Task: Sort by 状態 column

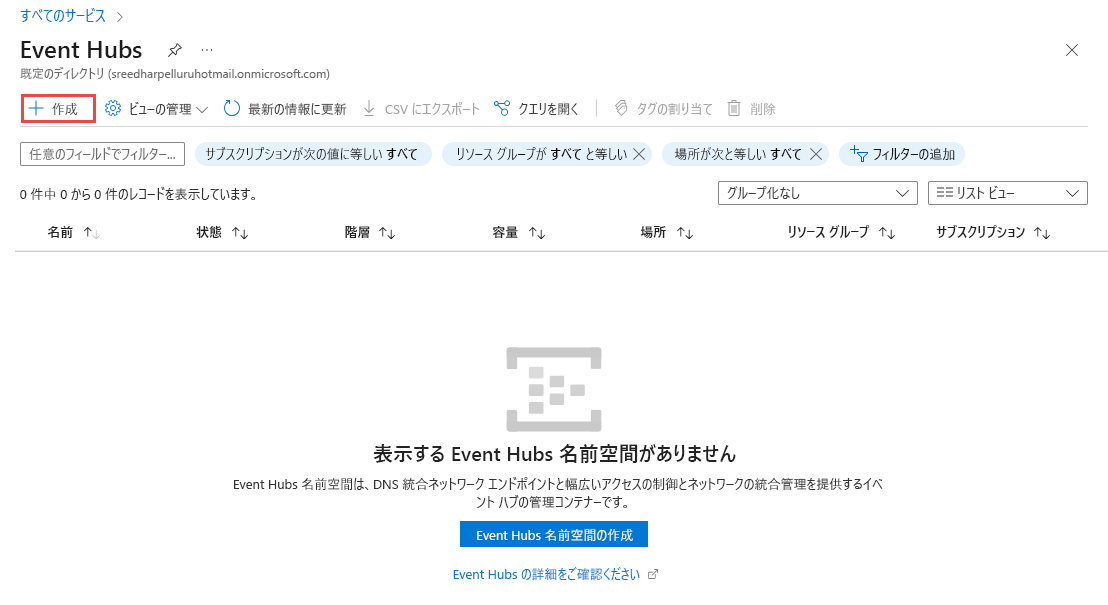Action: pos(222,232)
